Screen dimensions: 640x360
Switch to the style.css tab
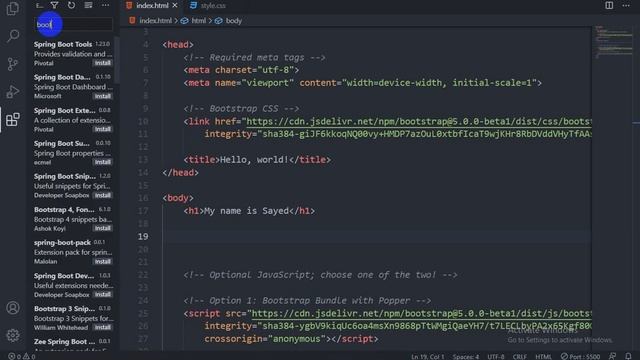208,5
